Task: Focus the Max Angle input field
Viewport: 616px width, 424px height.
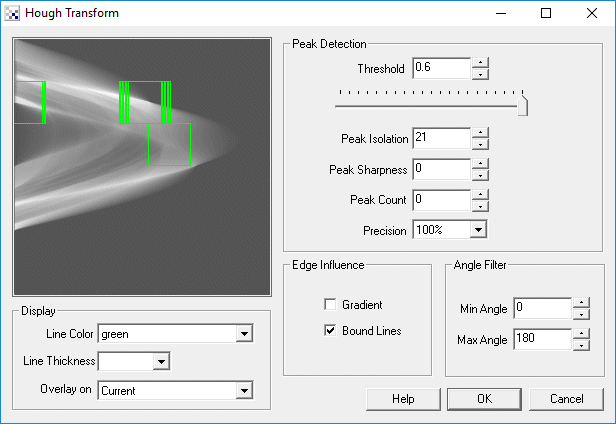Action: 541,340
